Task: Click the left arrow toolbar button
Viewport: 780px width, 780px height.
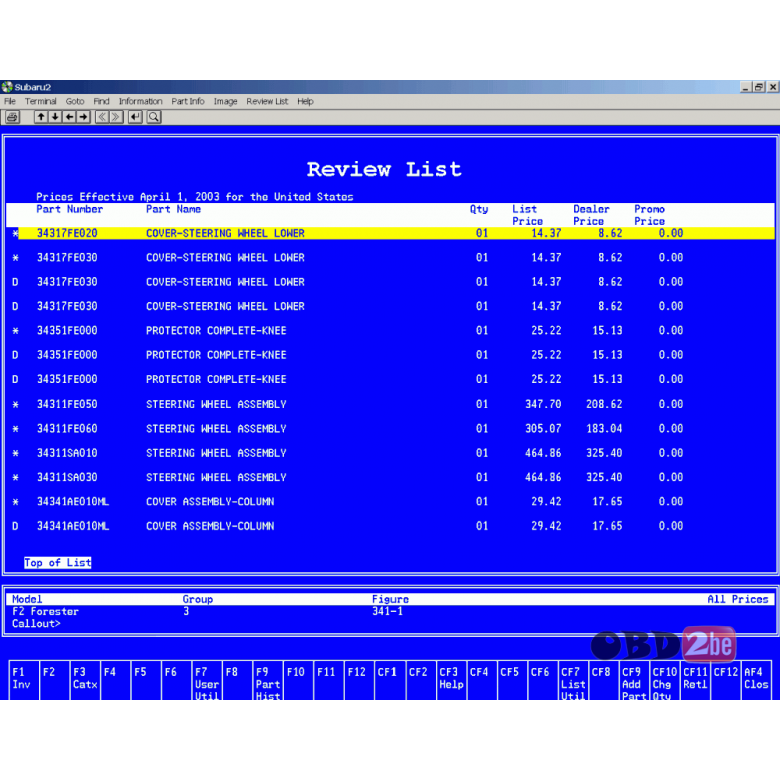Action: pos(69,117)
